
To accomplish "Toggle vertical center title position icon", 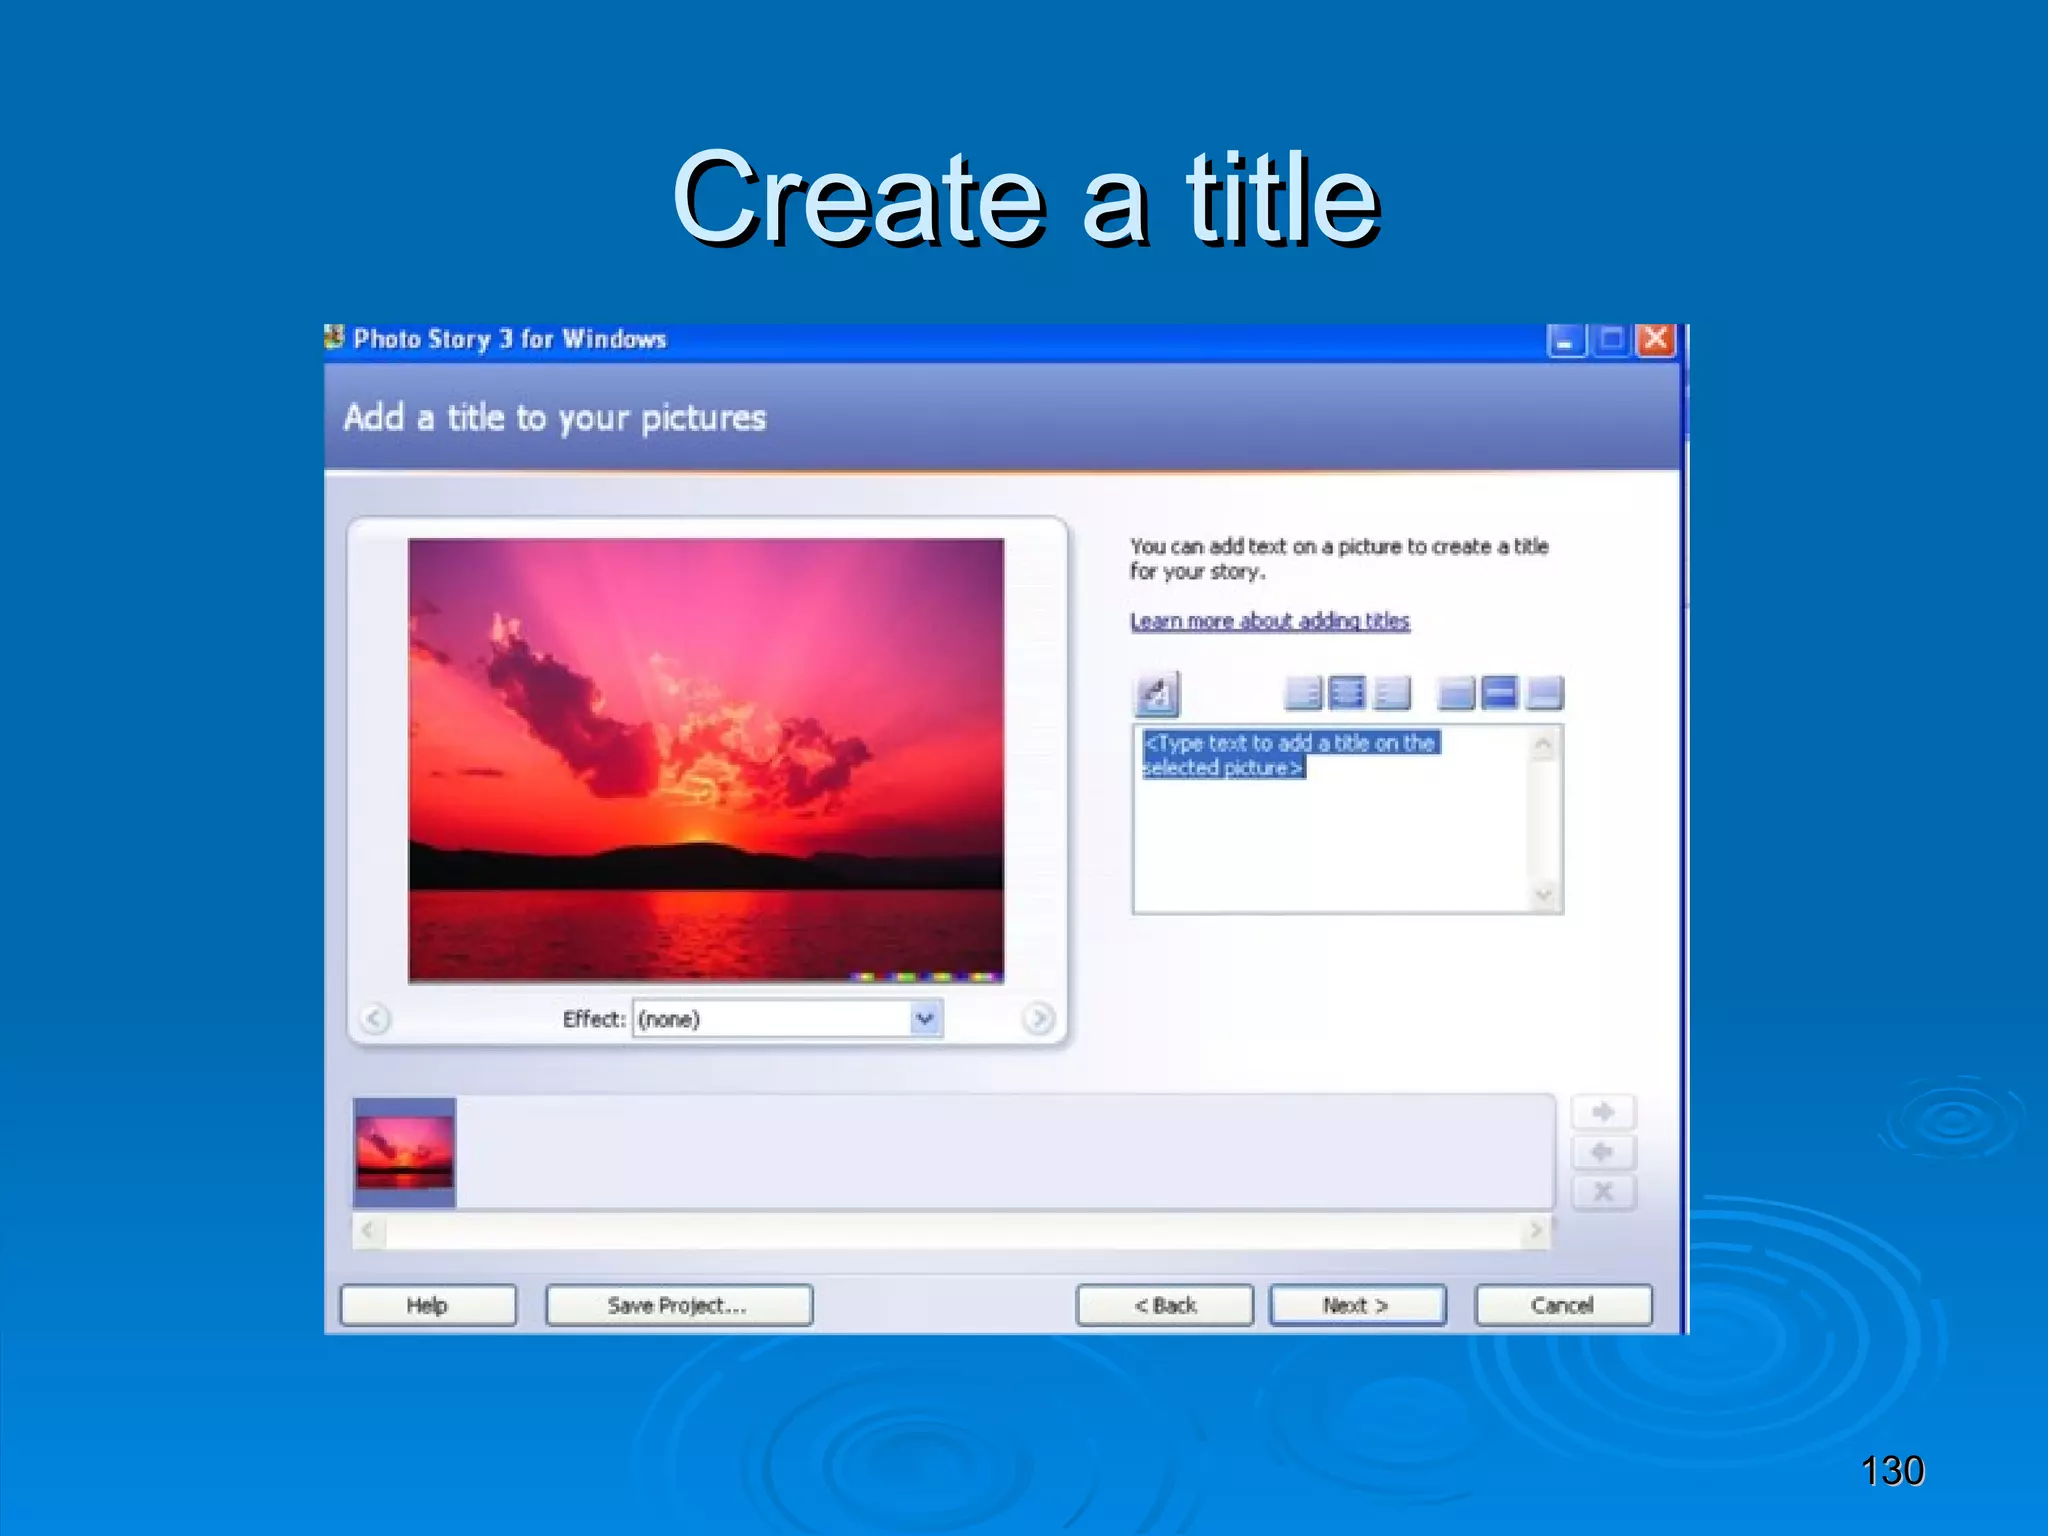I will (x=1499, y=692).
